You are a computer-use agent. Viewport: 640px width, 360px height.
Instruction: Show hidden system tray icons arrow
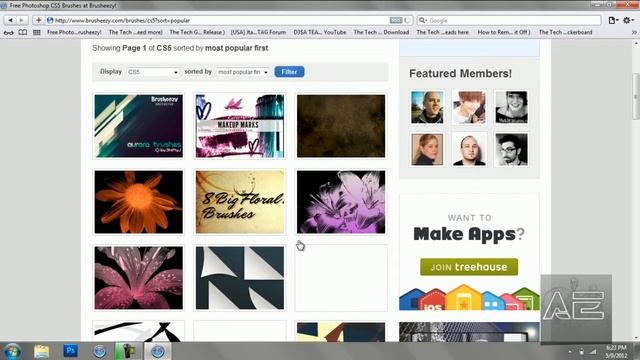tap(570, 351)
